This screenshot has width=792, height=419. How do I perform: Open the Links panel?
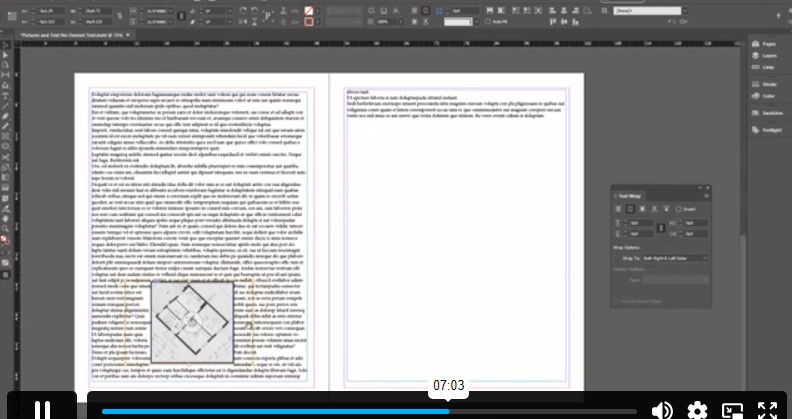coord(764,67)
